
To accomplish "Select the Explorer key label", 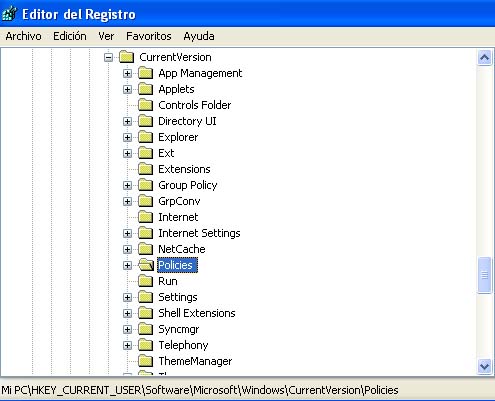I will pos(178,137).
